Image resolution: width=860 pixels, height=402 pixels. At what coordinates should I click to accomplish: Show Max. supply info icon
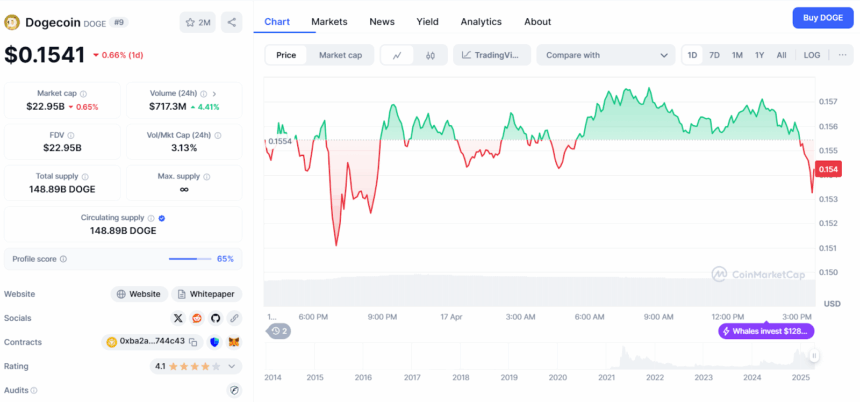(206, 177)
